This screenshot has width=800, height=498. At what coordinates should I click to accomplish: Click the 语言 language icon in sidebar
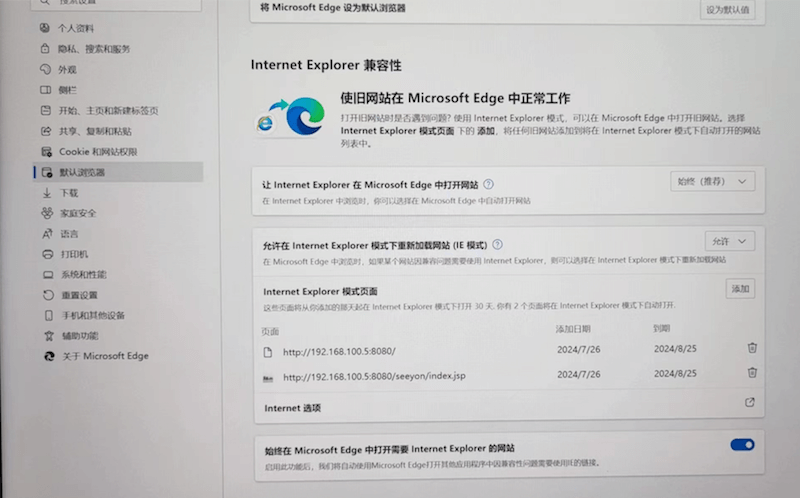(47, 234)
